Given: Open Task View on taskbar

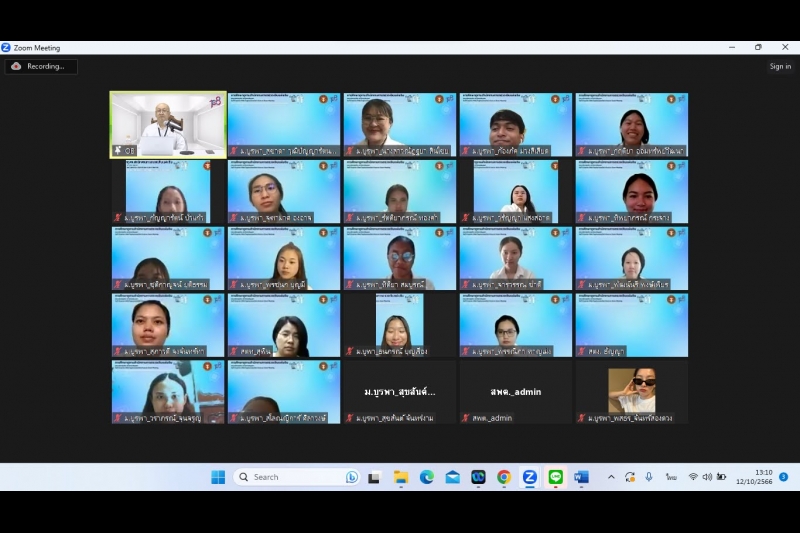Looking at the screenshot, I should click(374, 477).
